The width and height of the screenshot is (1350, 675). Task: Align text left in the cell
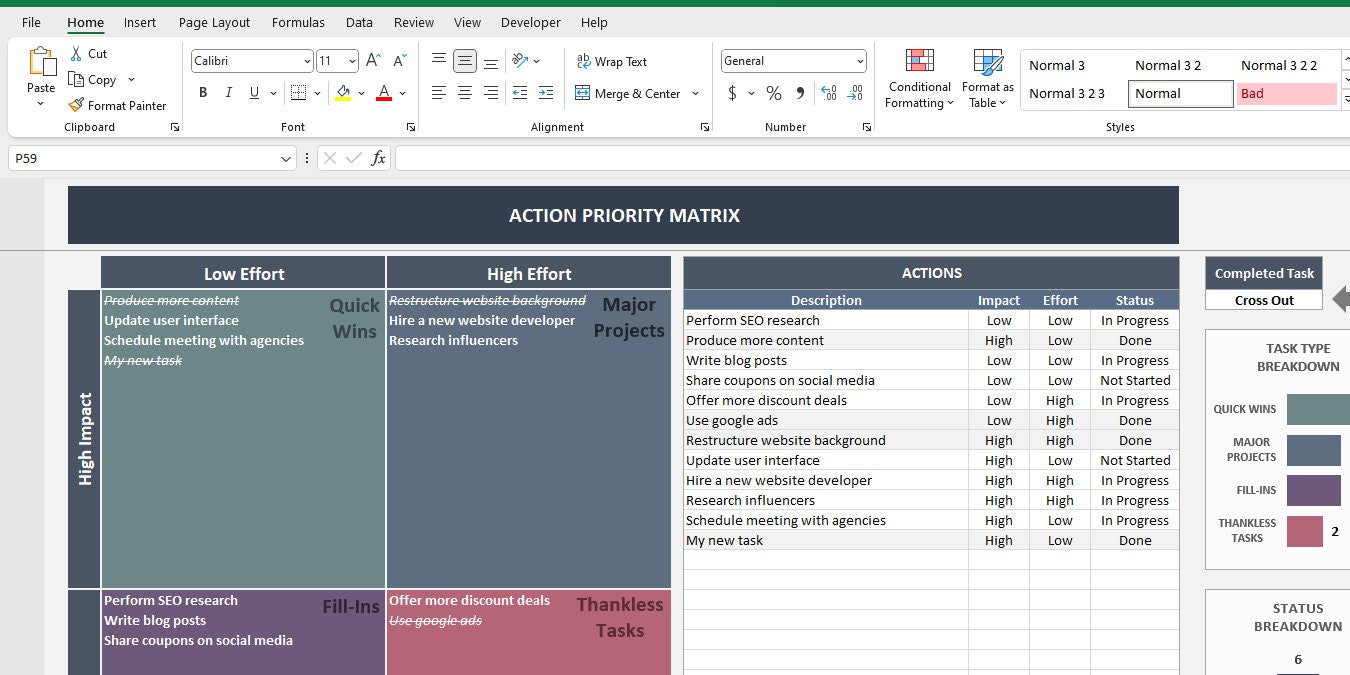tap(439, 93)
